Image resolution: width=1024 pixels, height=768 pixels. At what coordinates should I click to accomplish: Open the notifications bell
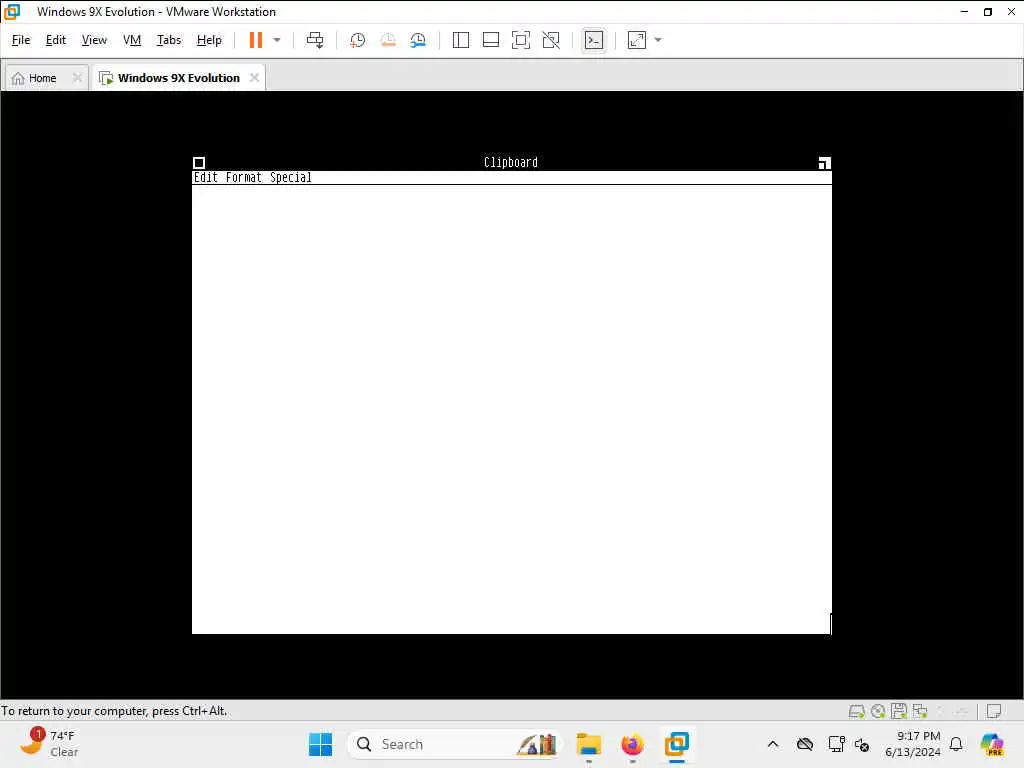coord(956,744)
